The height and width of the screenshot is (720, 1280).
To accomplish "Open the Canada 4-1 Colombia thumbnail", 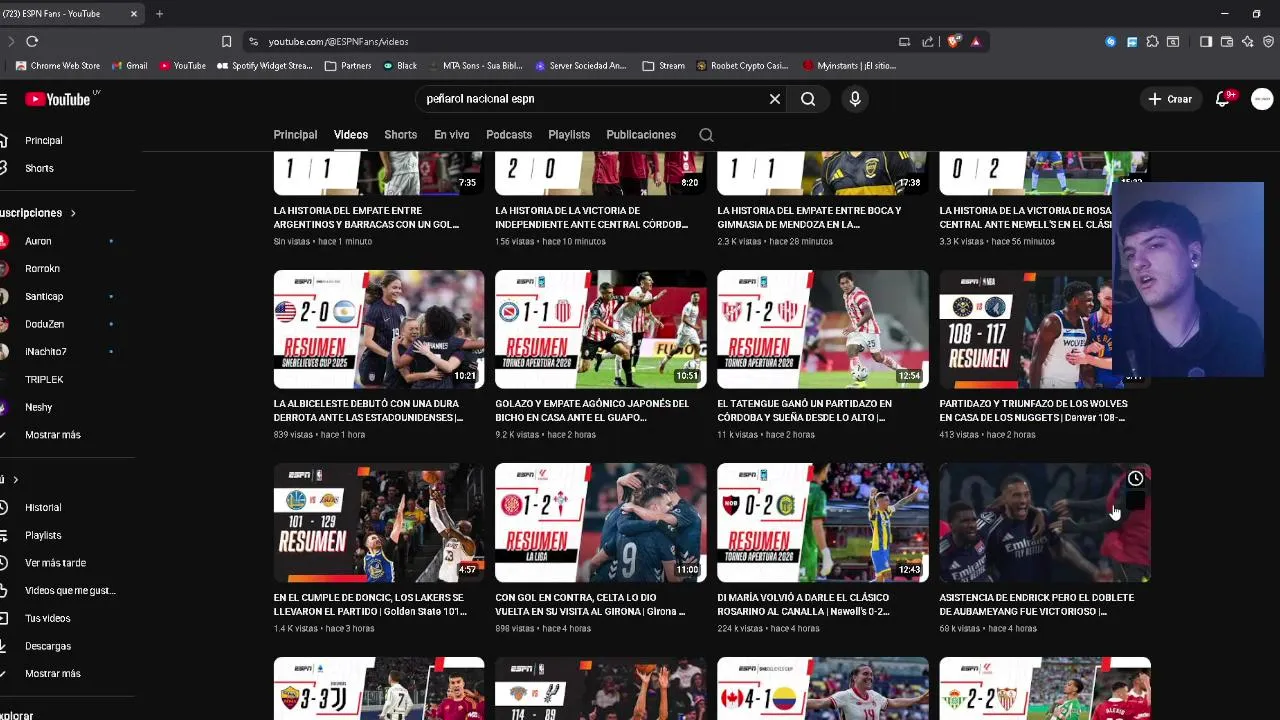I will click(x=823, y=688).
